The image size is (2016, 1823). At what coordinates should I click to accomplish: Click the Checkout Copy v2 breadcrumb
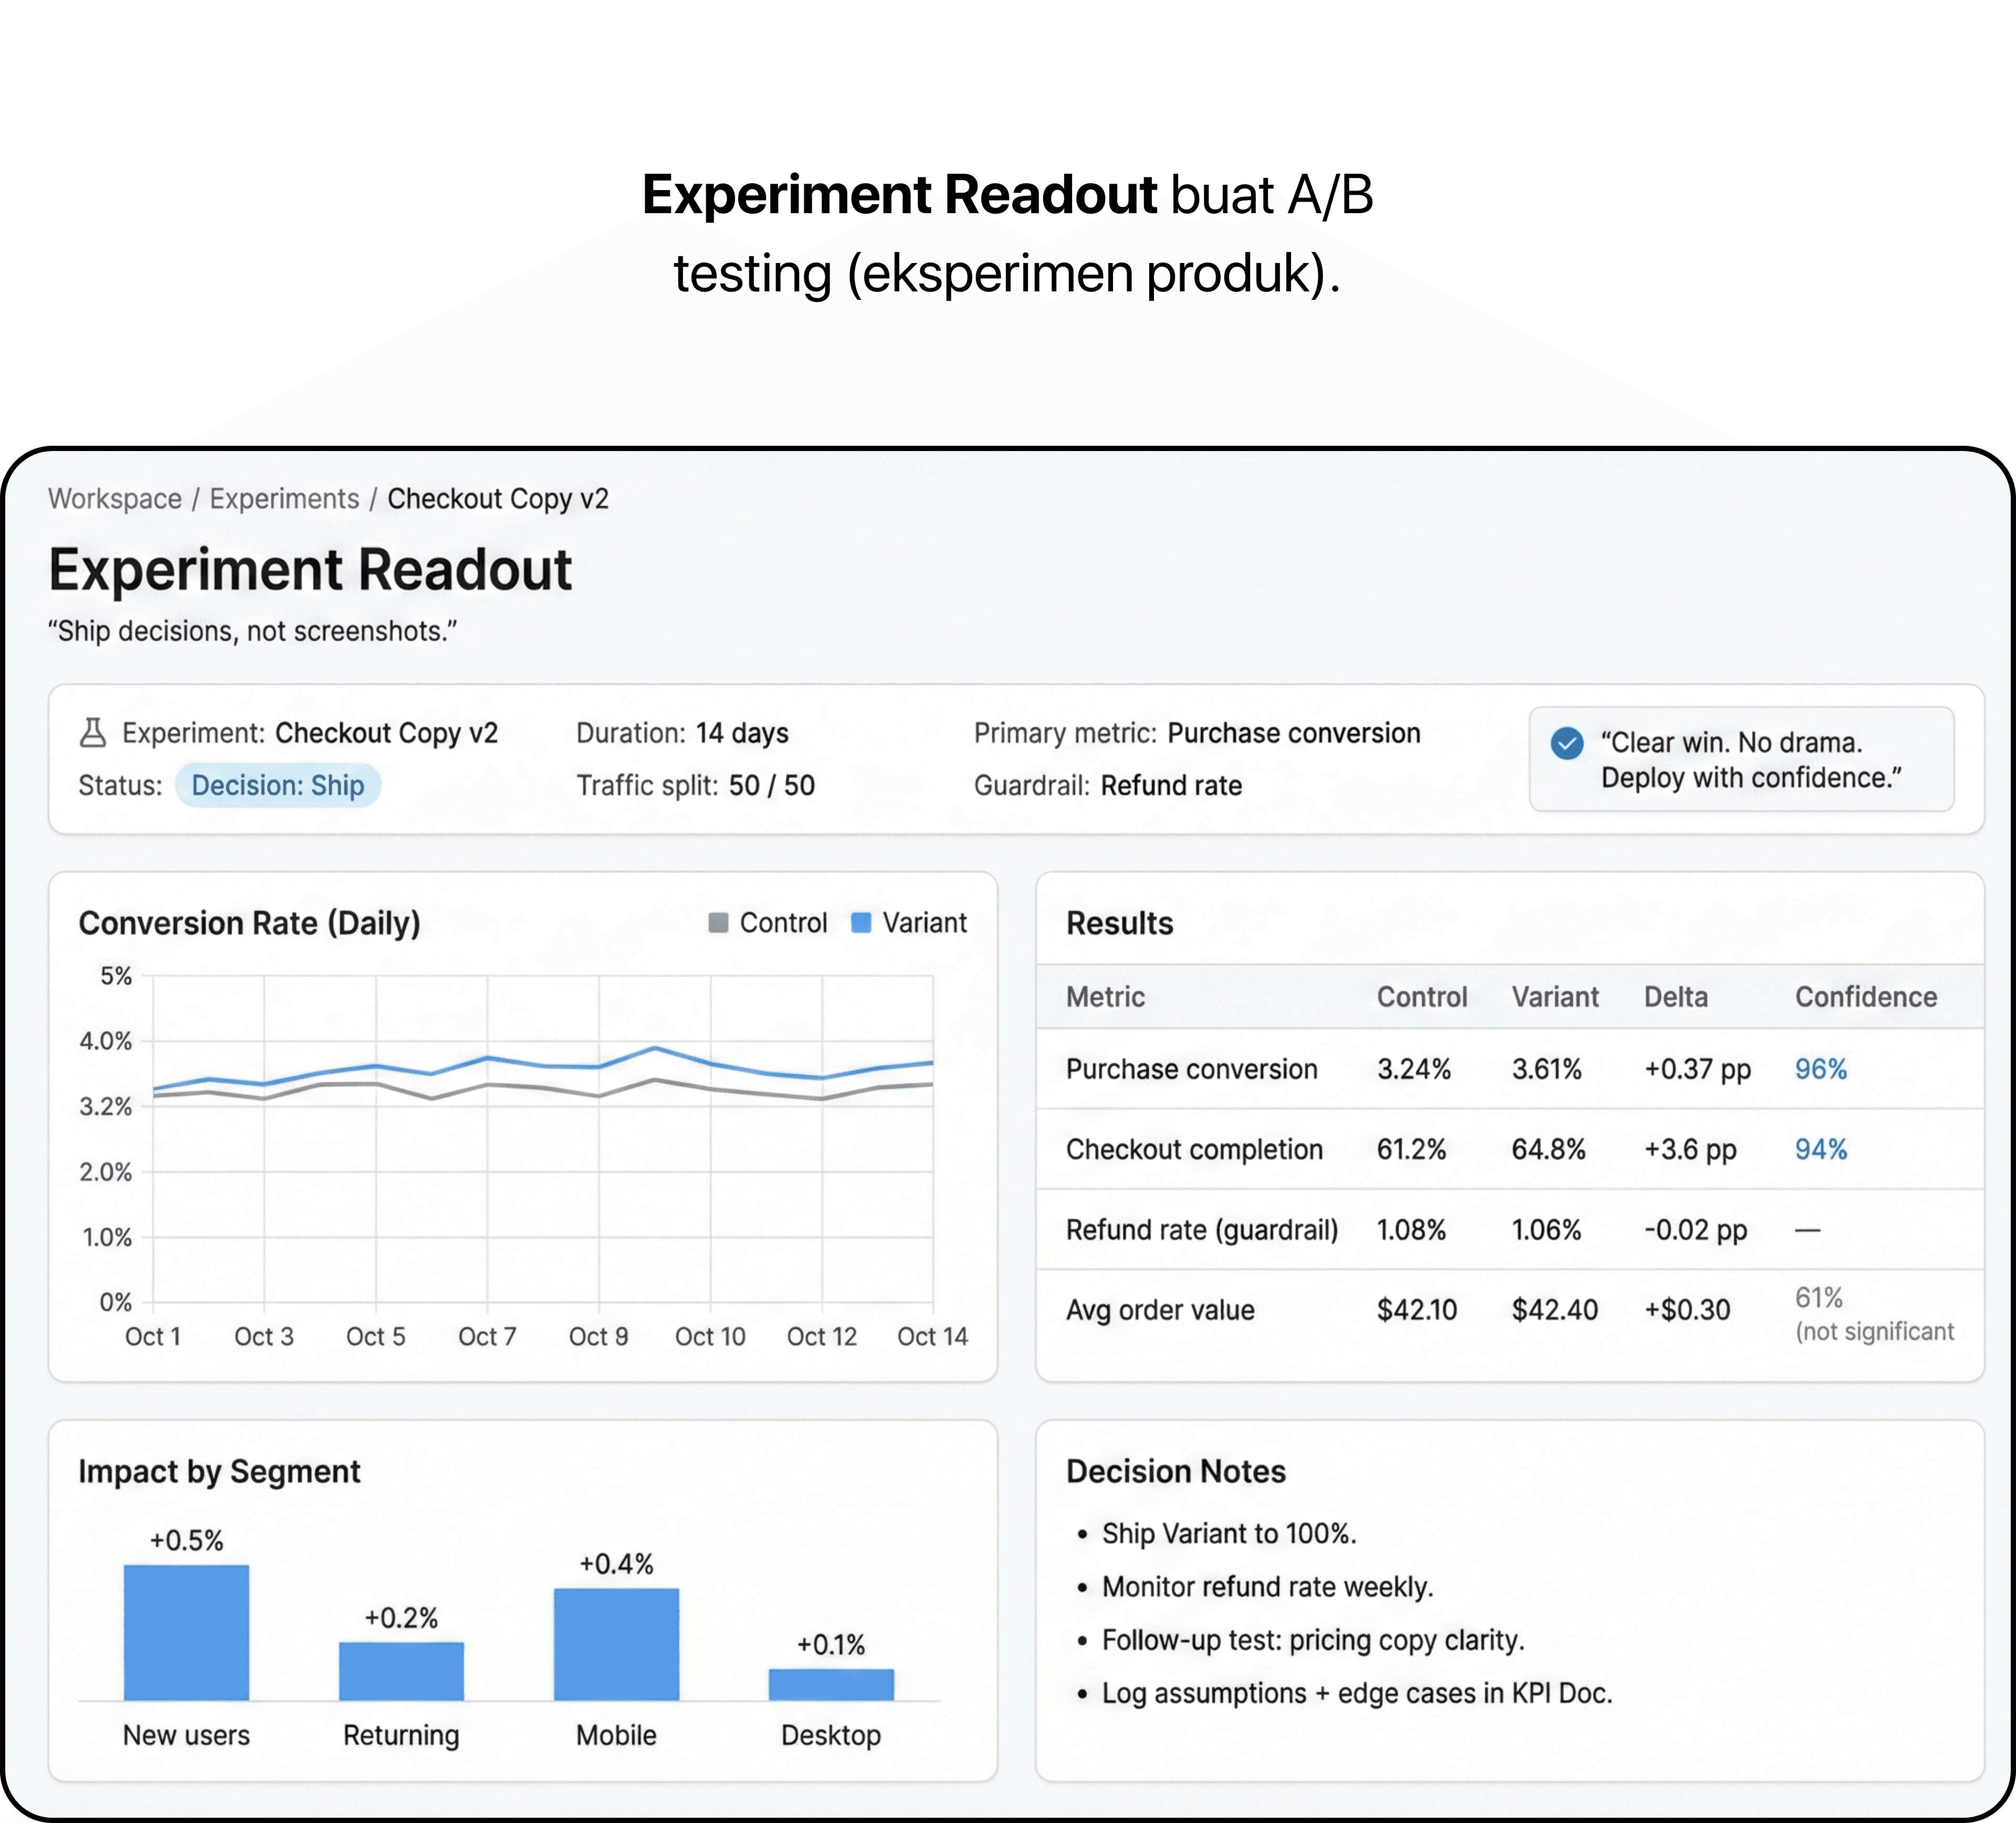point(497,498)
